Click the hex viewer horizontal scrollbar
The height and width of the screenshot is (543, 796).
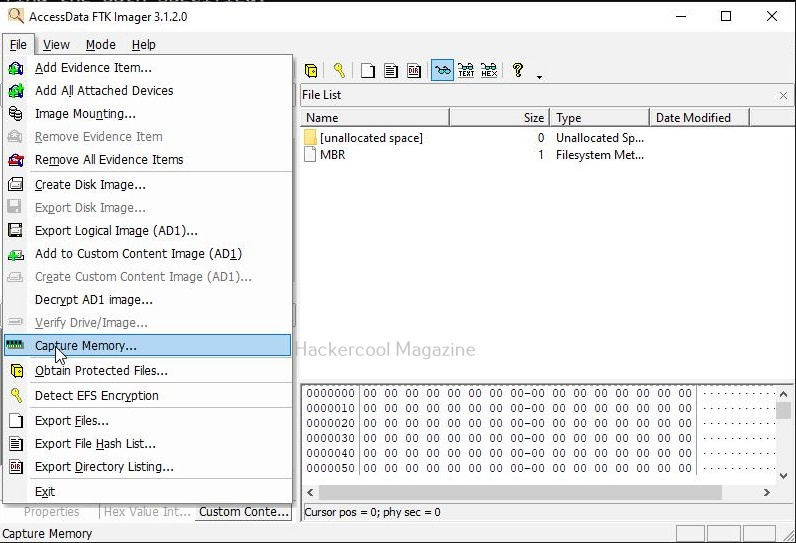[520, 492]
